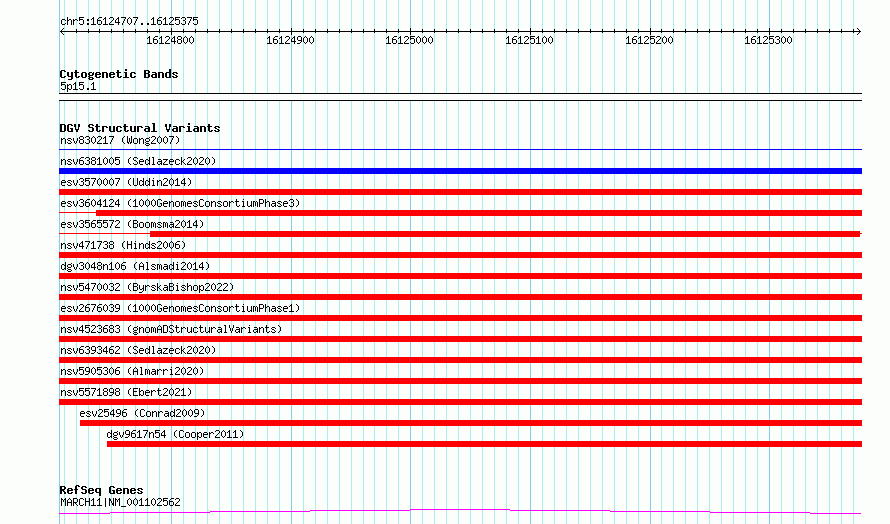Viewport: 890px width, 524px height.
Task: Open the esv3570007 (Uddin2014) variant
Action: click(x=126, y=182)
